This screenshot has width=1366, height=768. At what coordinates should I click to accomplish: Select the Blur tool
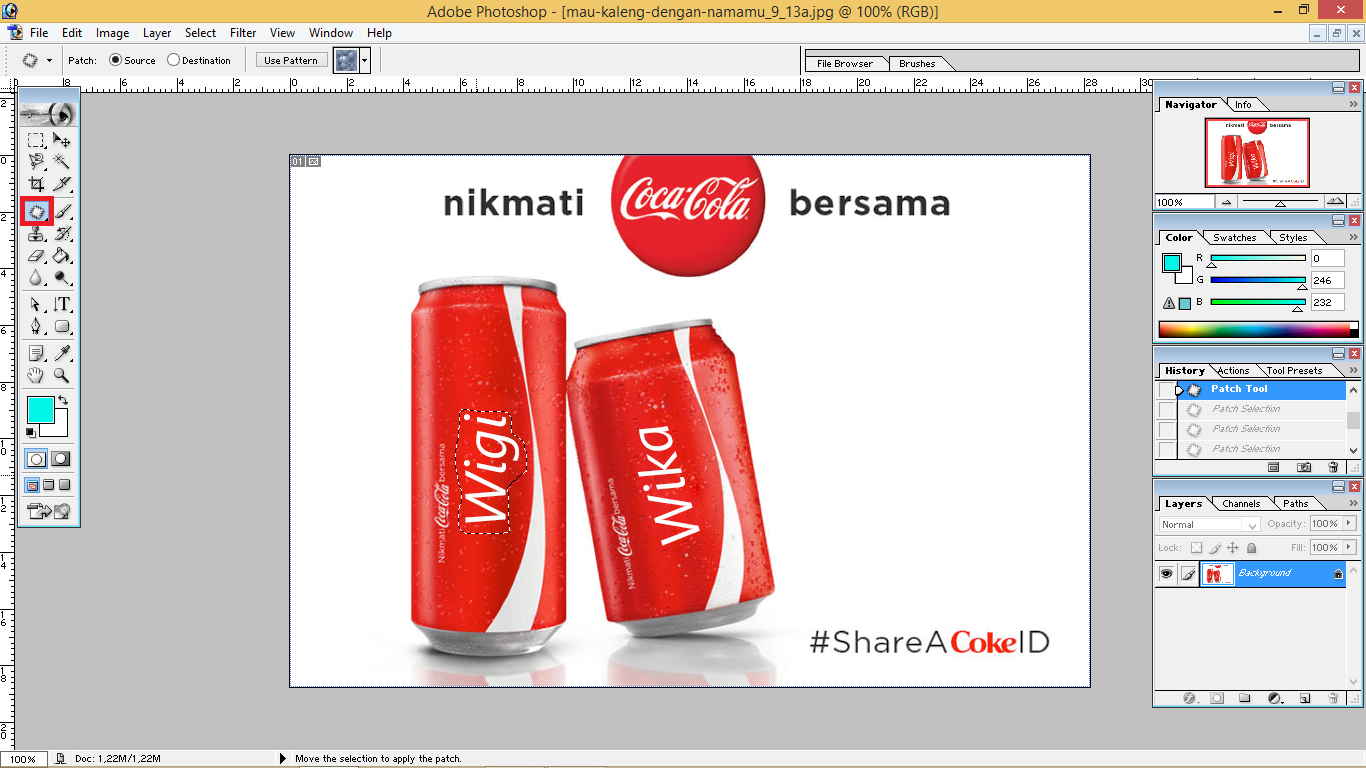click(x=36, y=278)
